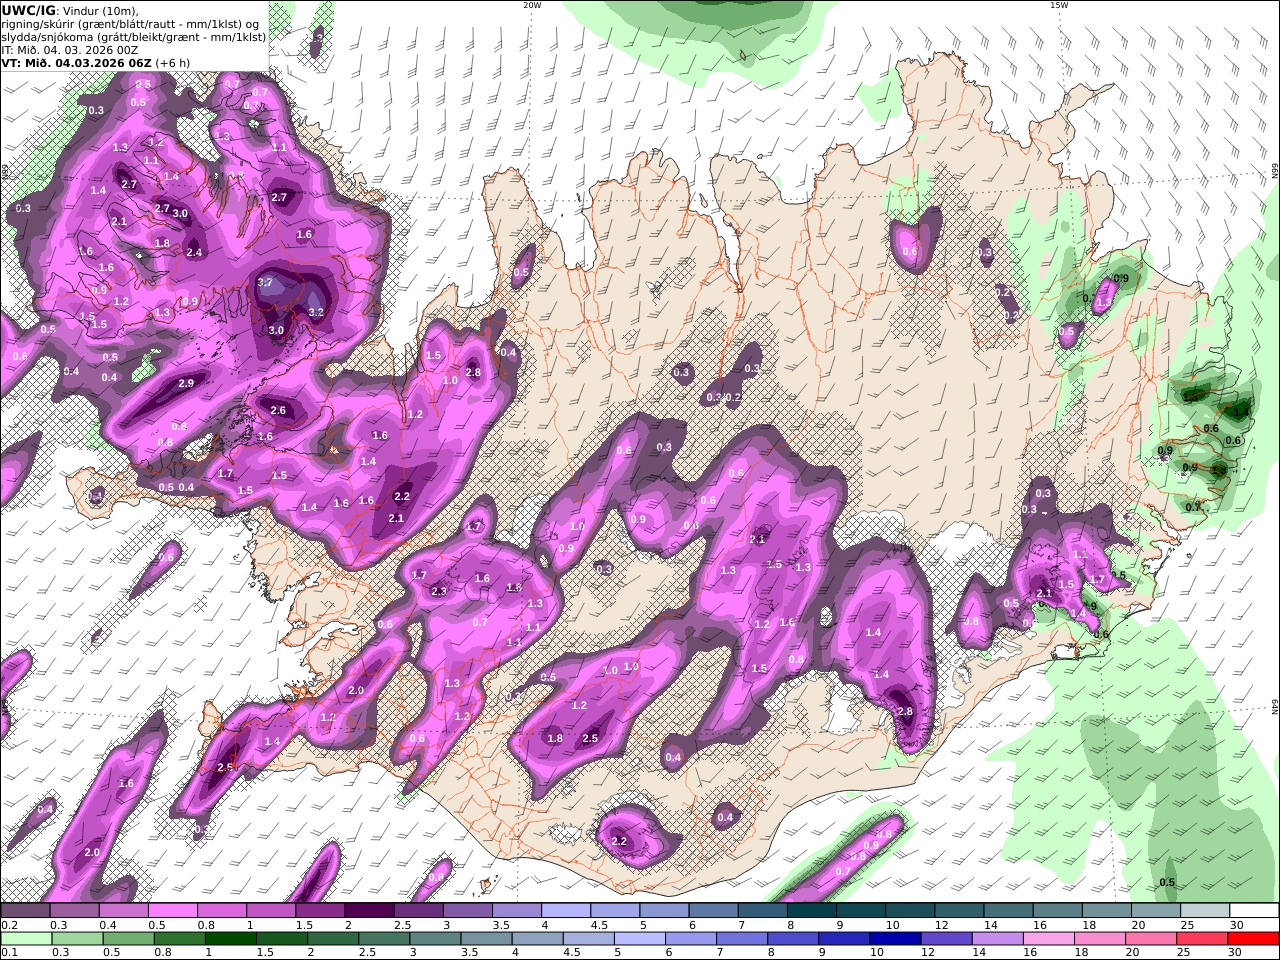1280x960 pixels.
Task: Click the darkest green 1 rain legend swatch
Action: coord(231,939)
